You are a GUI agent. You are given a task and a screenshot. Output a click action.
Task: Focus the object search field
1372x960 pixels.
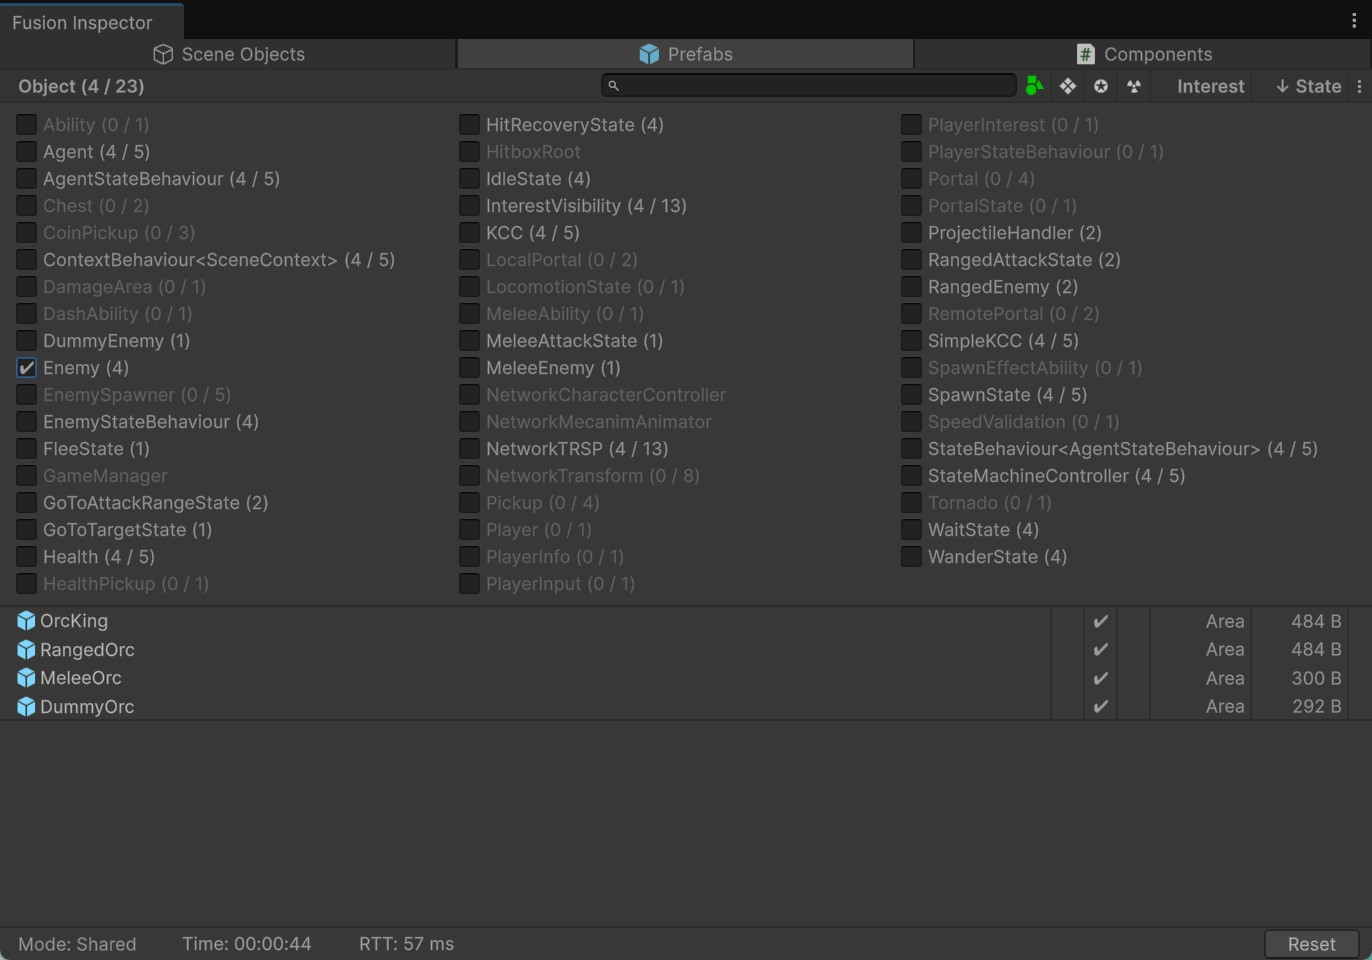click(x=810, y=86)
